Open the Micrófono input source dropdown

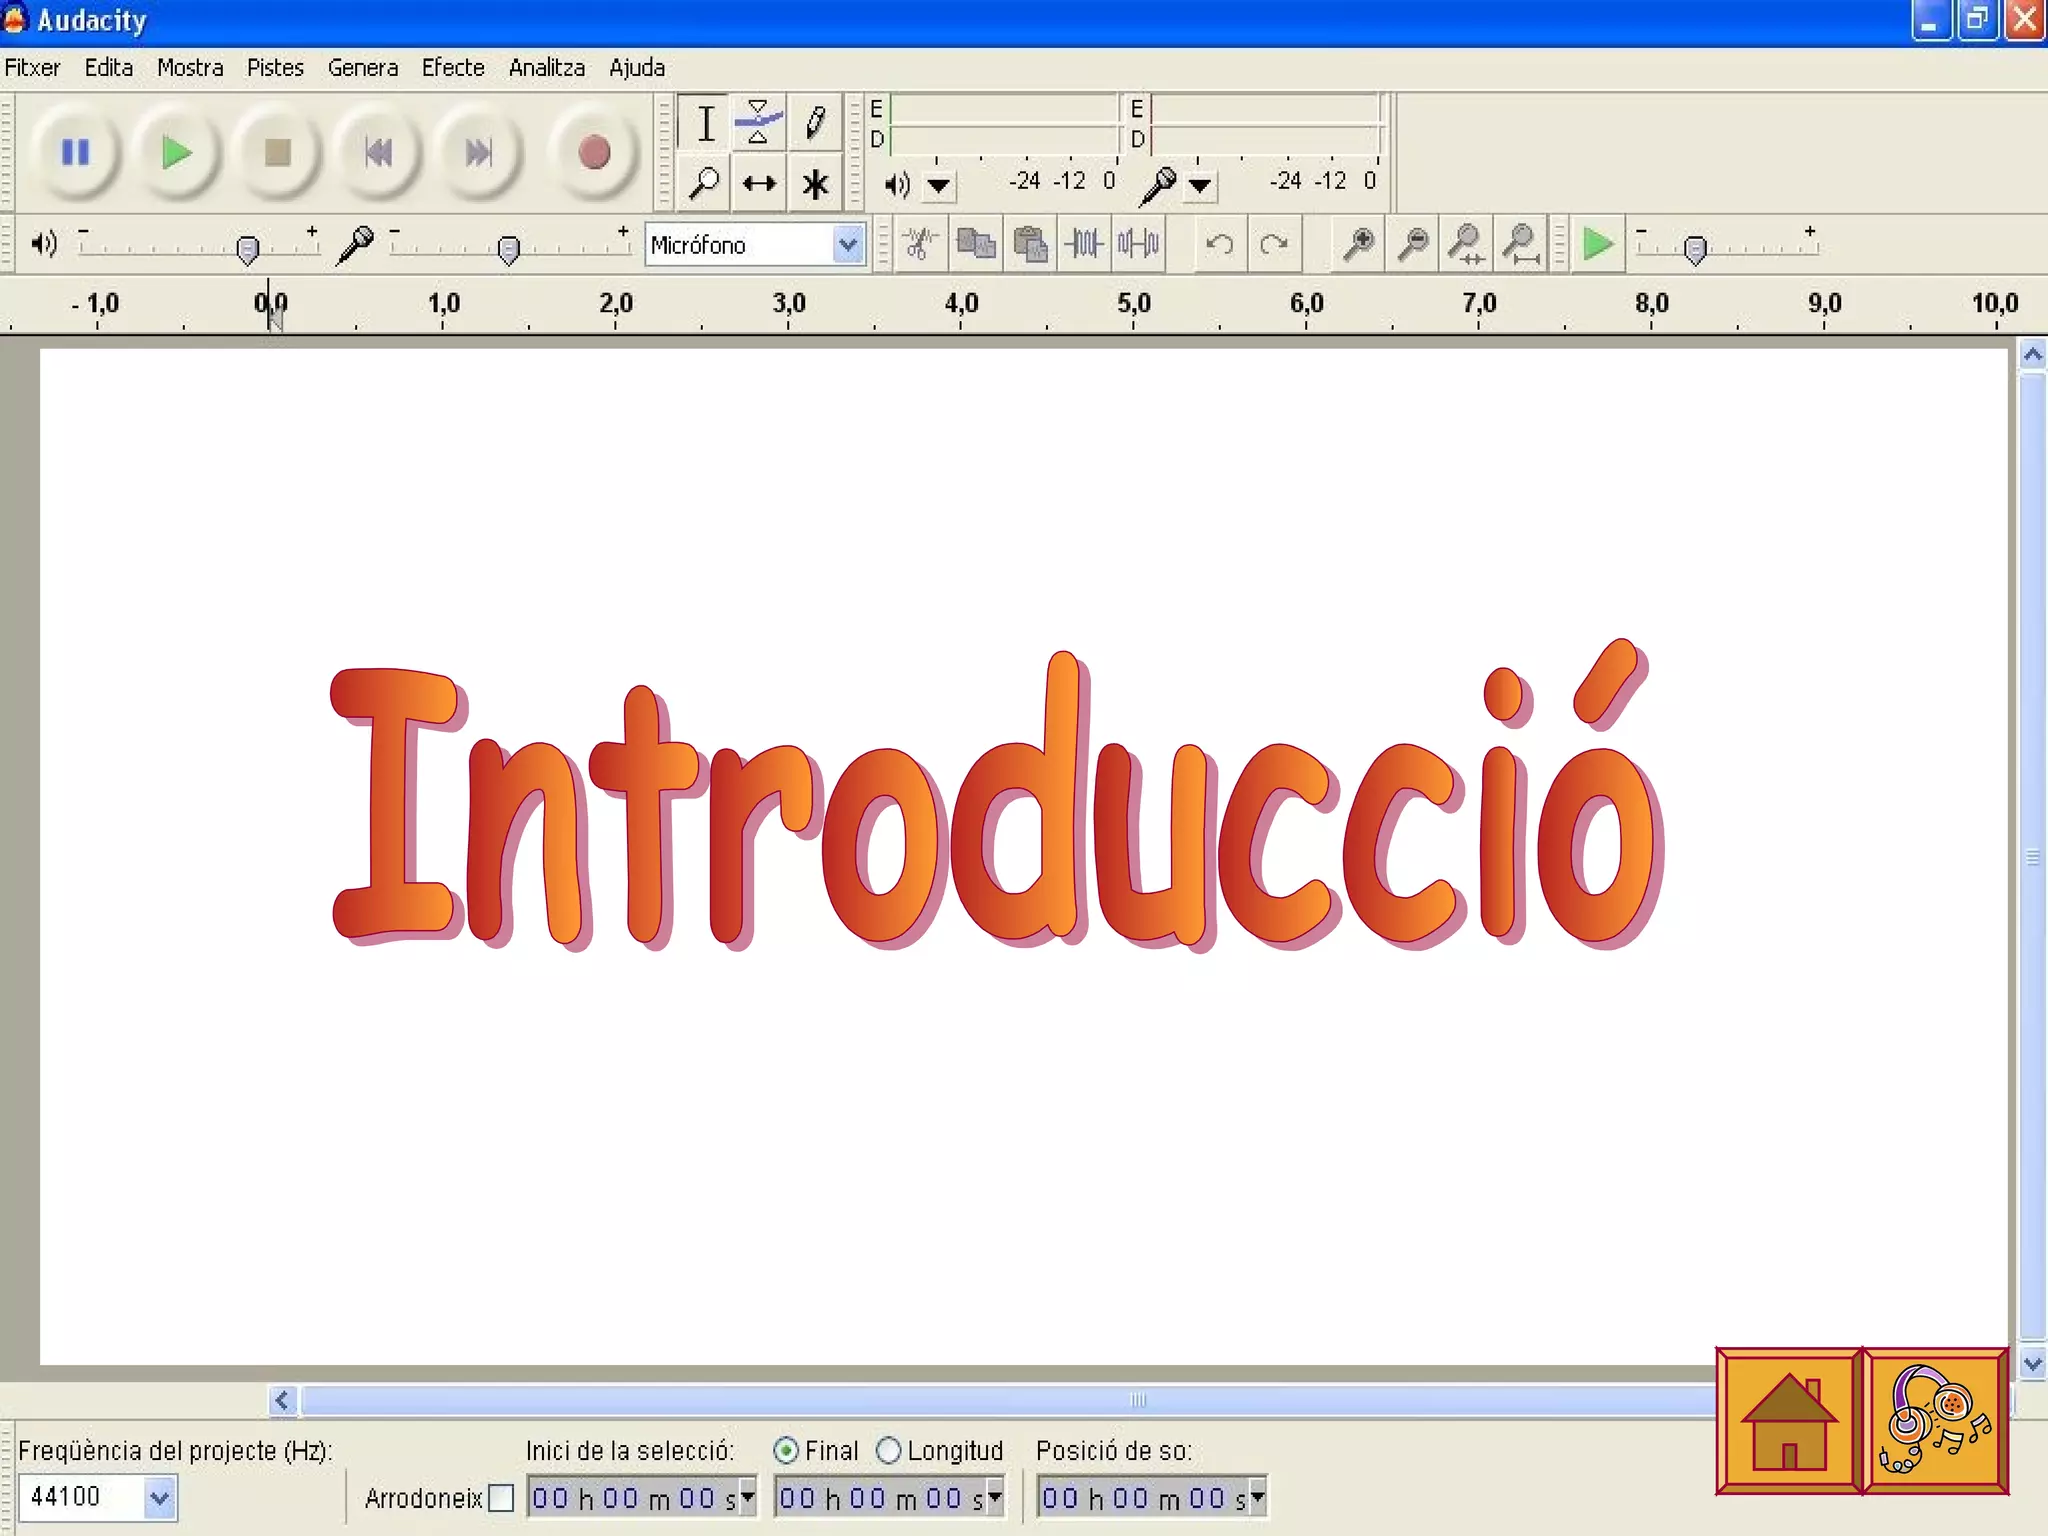[x=848, y=245]
